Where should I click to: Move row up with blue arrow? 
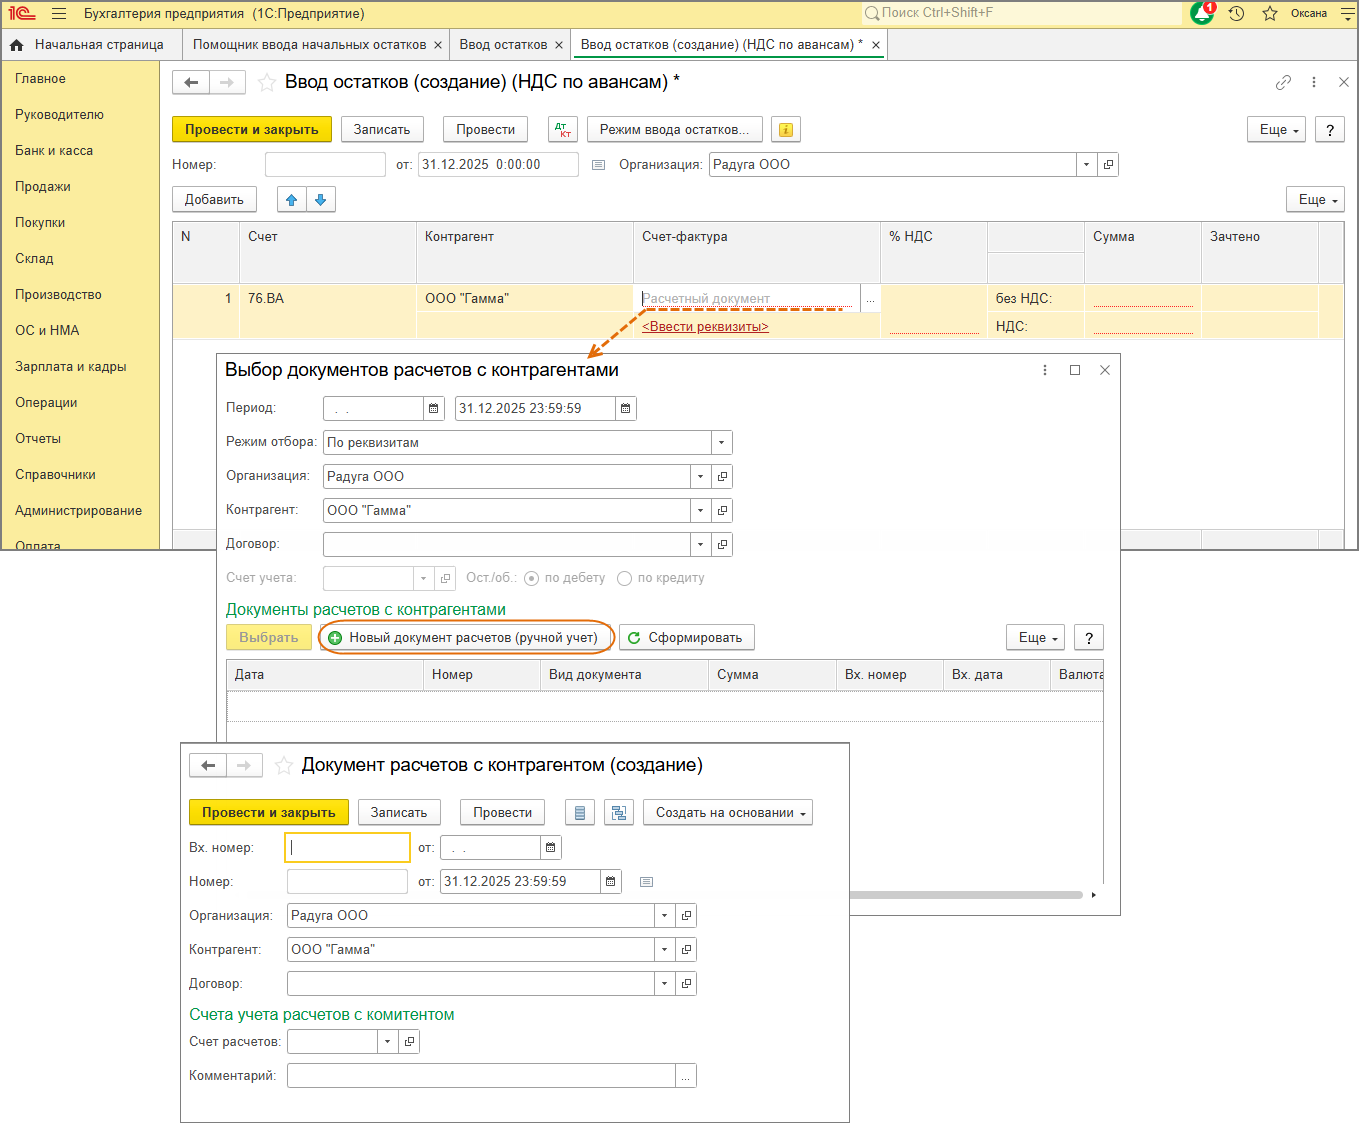coord(291,200)
